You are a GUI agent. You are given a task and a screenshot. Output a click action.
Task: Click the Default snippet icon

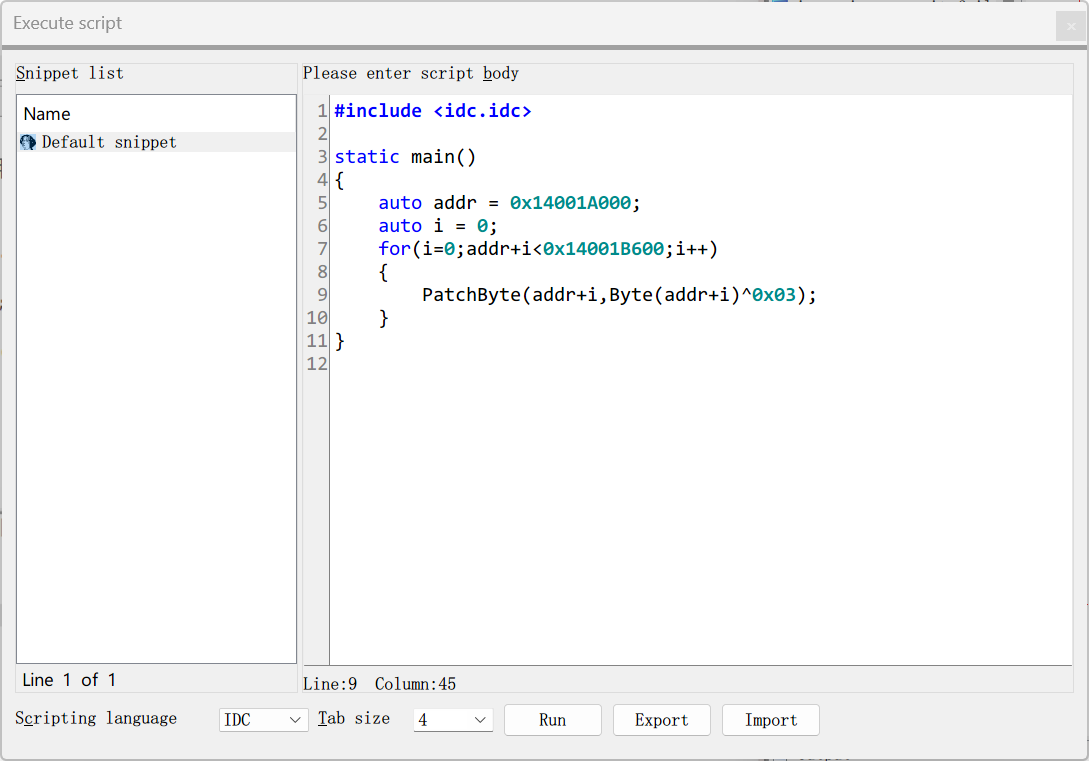pyautogui.click(x=28, y=142)
